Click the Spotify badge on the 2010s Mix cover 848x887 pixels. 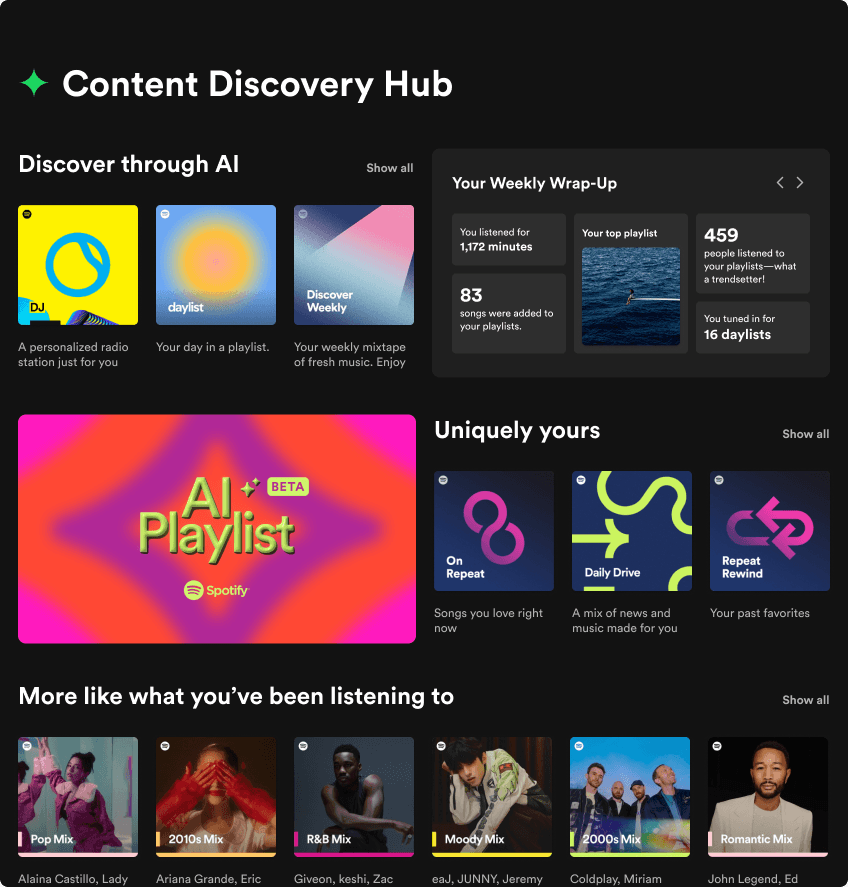[165, 746]
